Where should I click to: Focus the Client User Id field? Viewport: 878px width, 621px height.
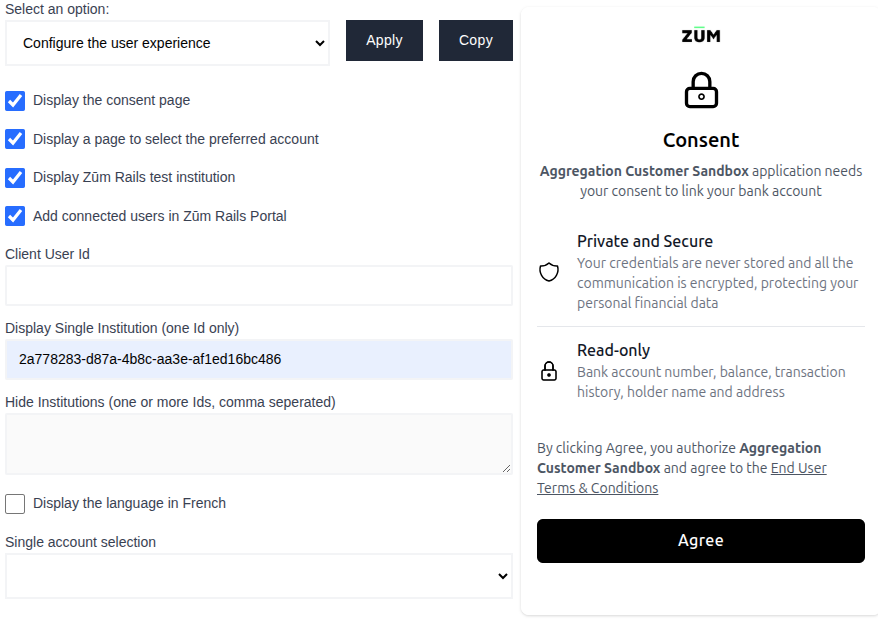(x=258, y=286)
